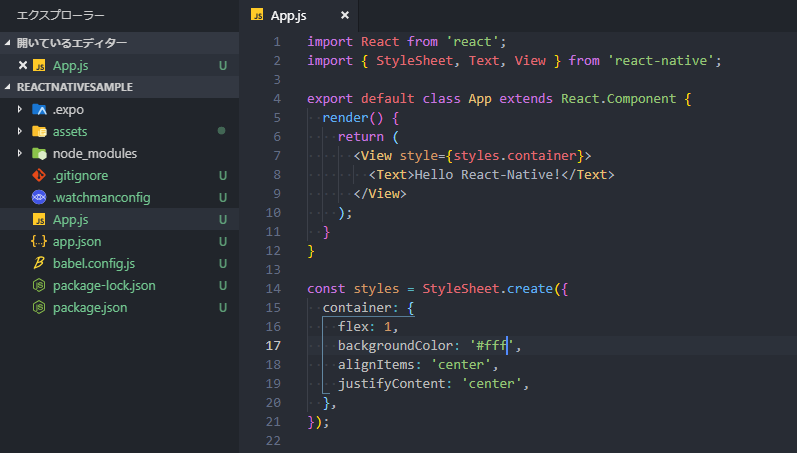
Task: Select the assets folder name
Action: tap(70, 131)
